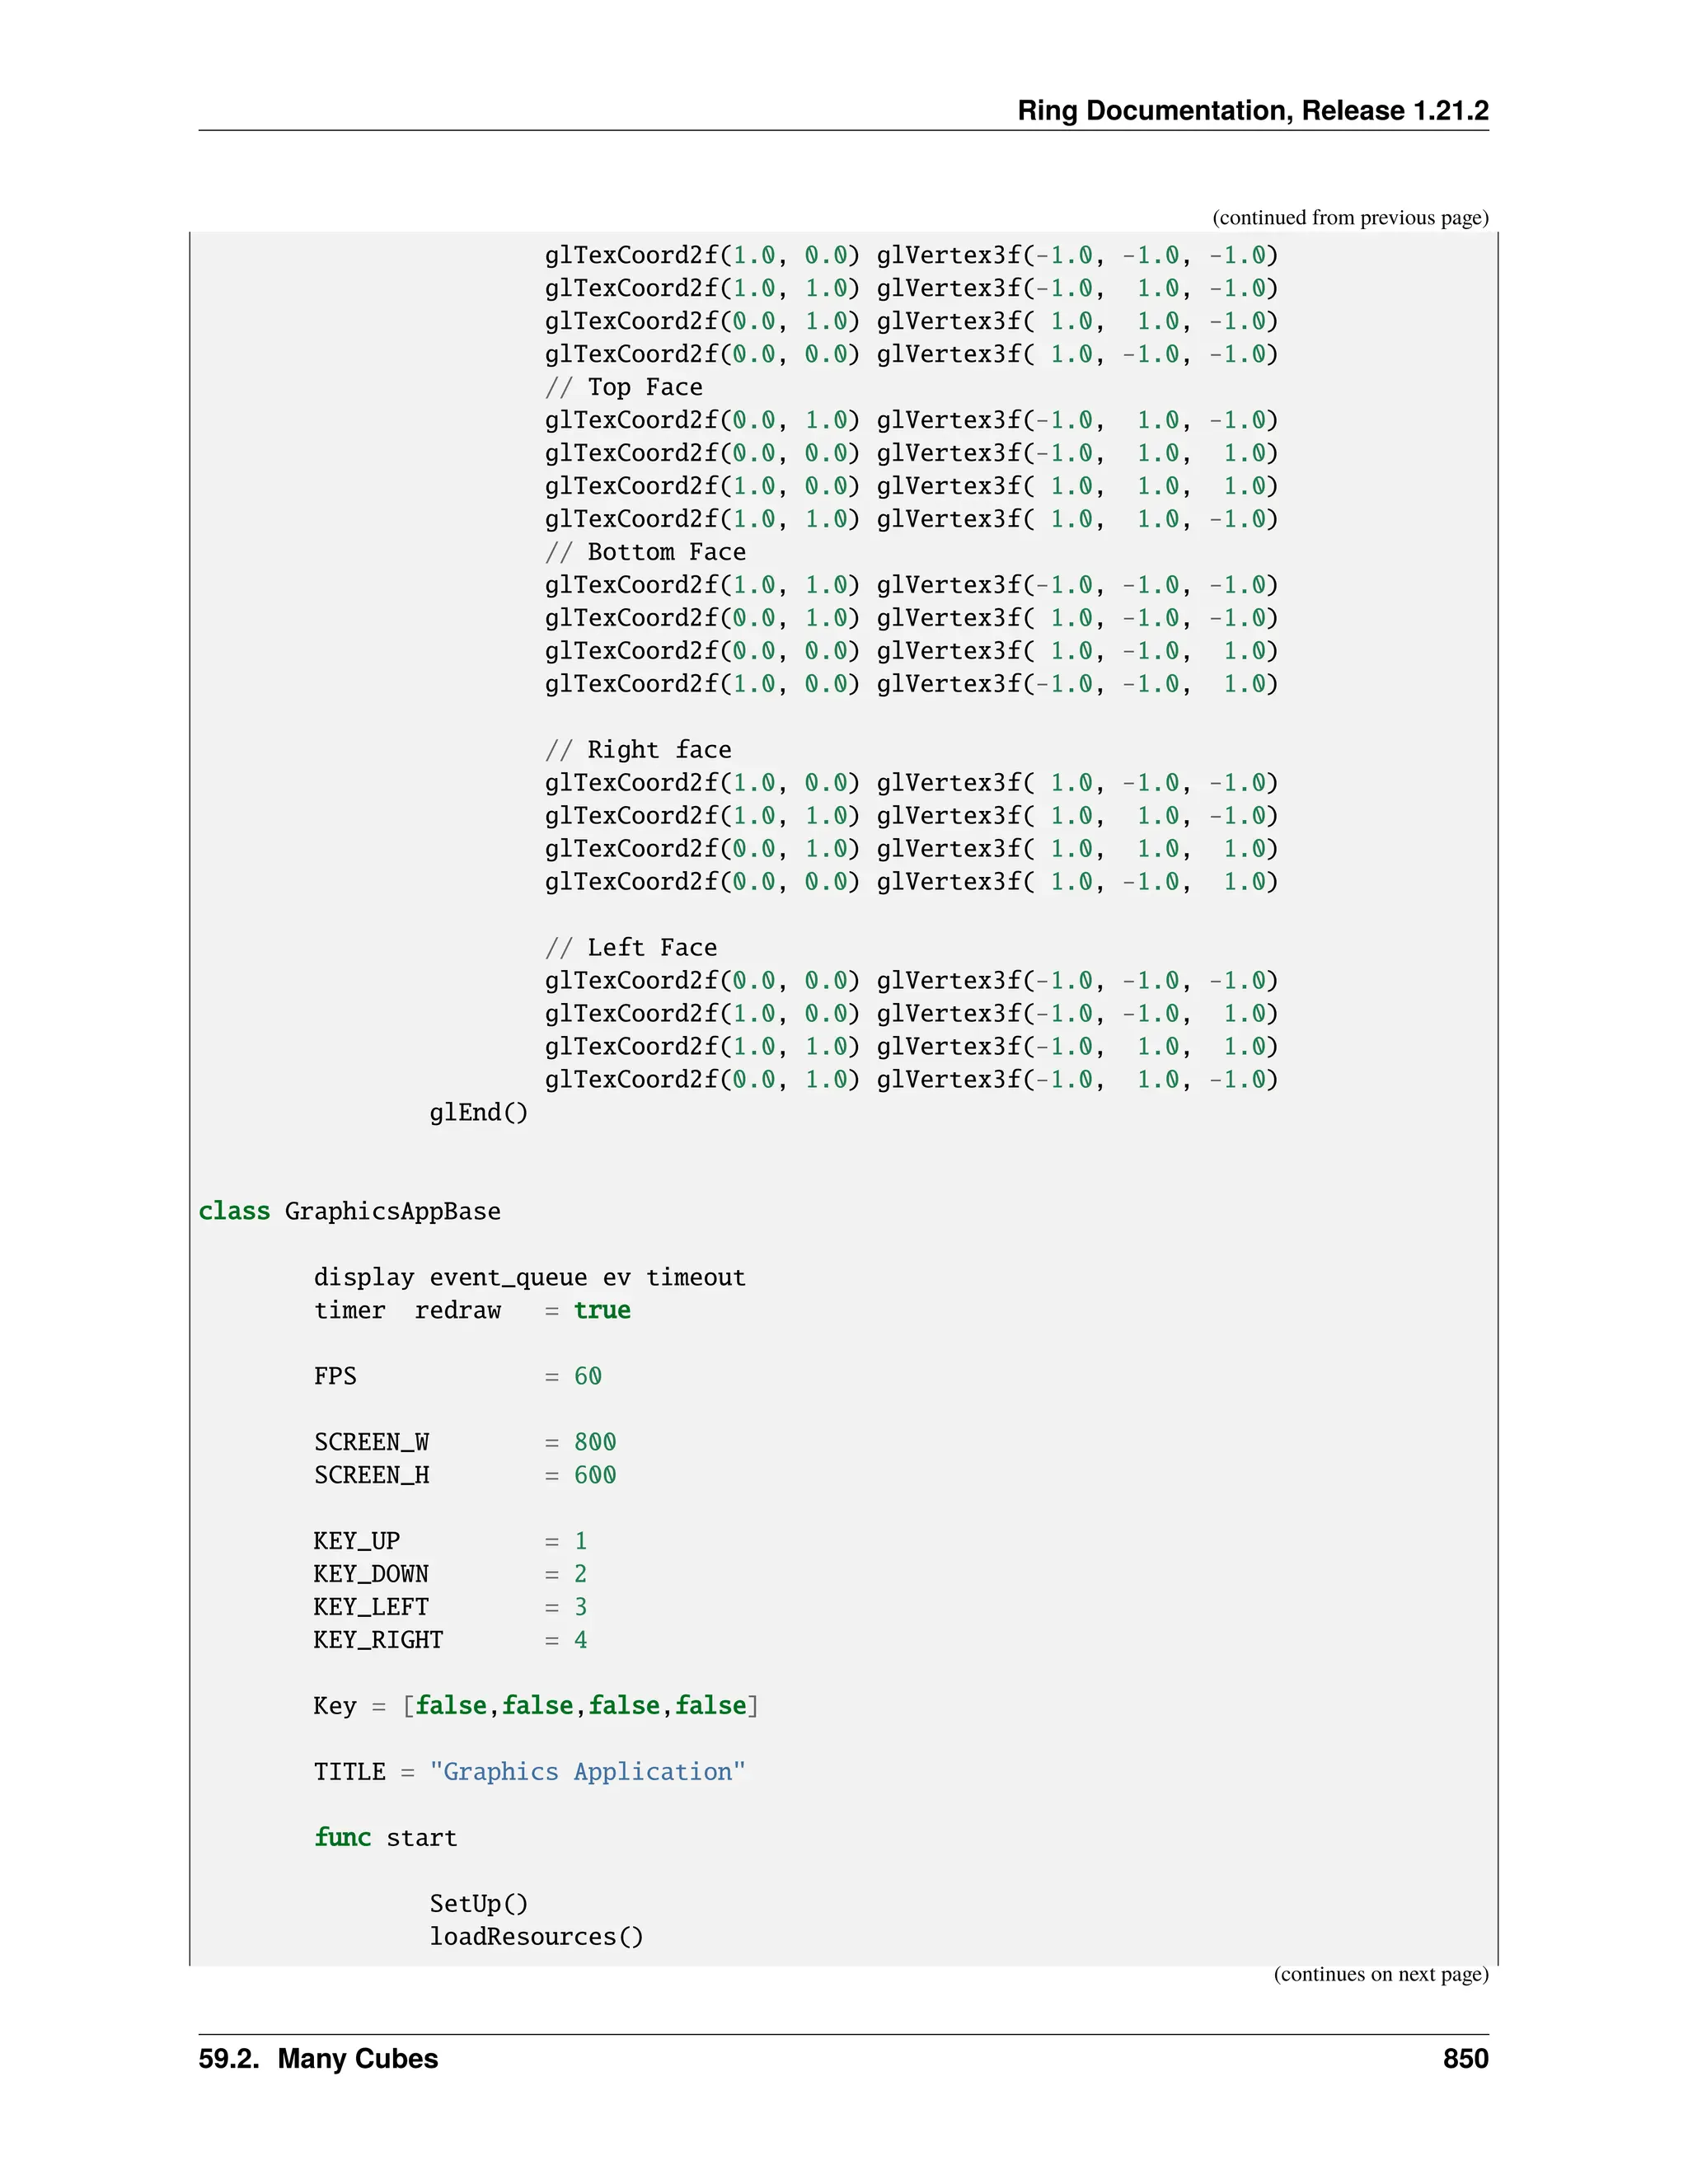Click the first 'false' in Key list
Viewport: 1688px width, 2184px height.
[x=451, y=1706]
